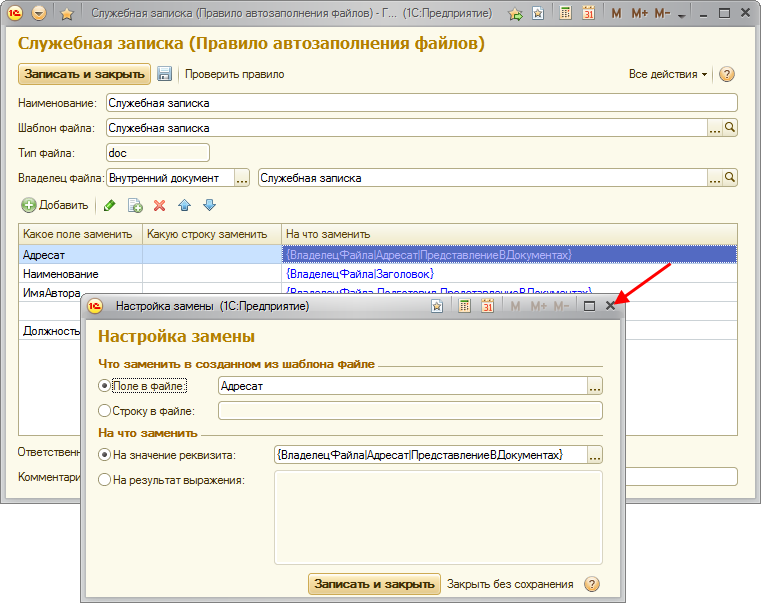Click get link icon in main title bar
This screenshot has height=603, width=761.
[515, 14]
